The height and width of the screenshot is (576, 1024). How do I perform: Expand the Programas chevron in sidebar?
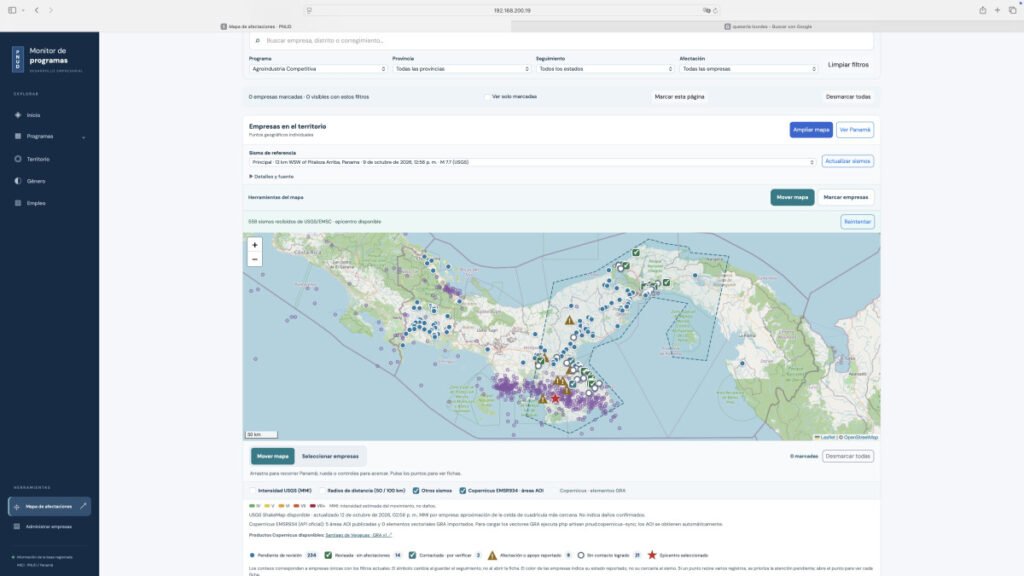(x=84, y=137)
